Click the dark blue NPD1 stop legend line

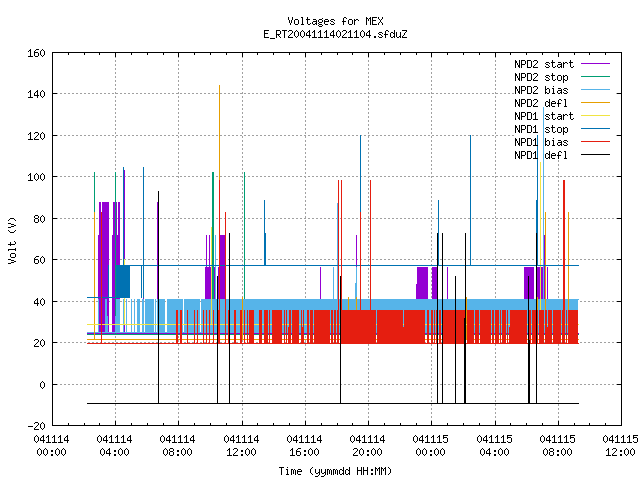pos(596,129)
